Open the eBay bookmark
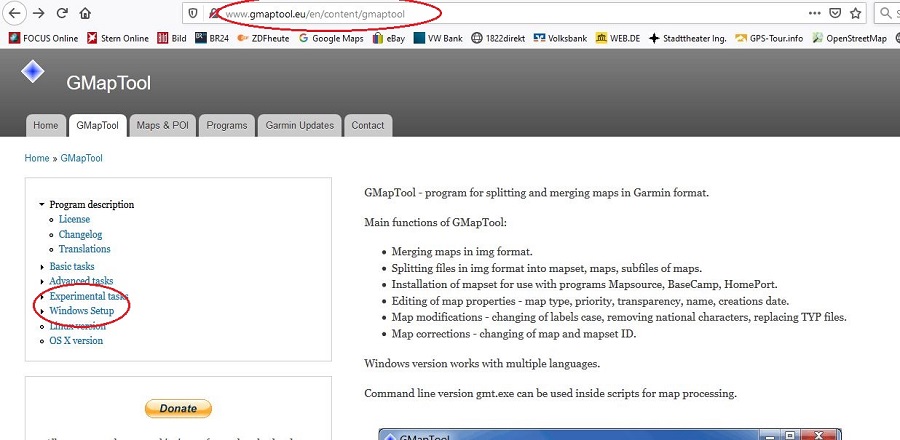900x440 pixels. coord(390,39)
